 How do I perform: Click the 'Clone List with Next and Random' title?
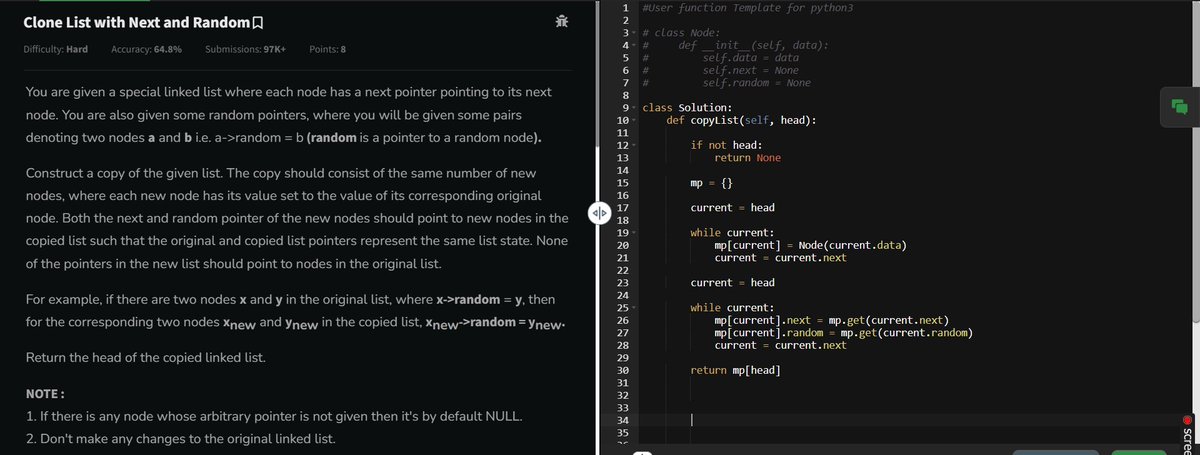[x=137, y=22]
